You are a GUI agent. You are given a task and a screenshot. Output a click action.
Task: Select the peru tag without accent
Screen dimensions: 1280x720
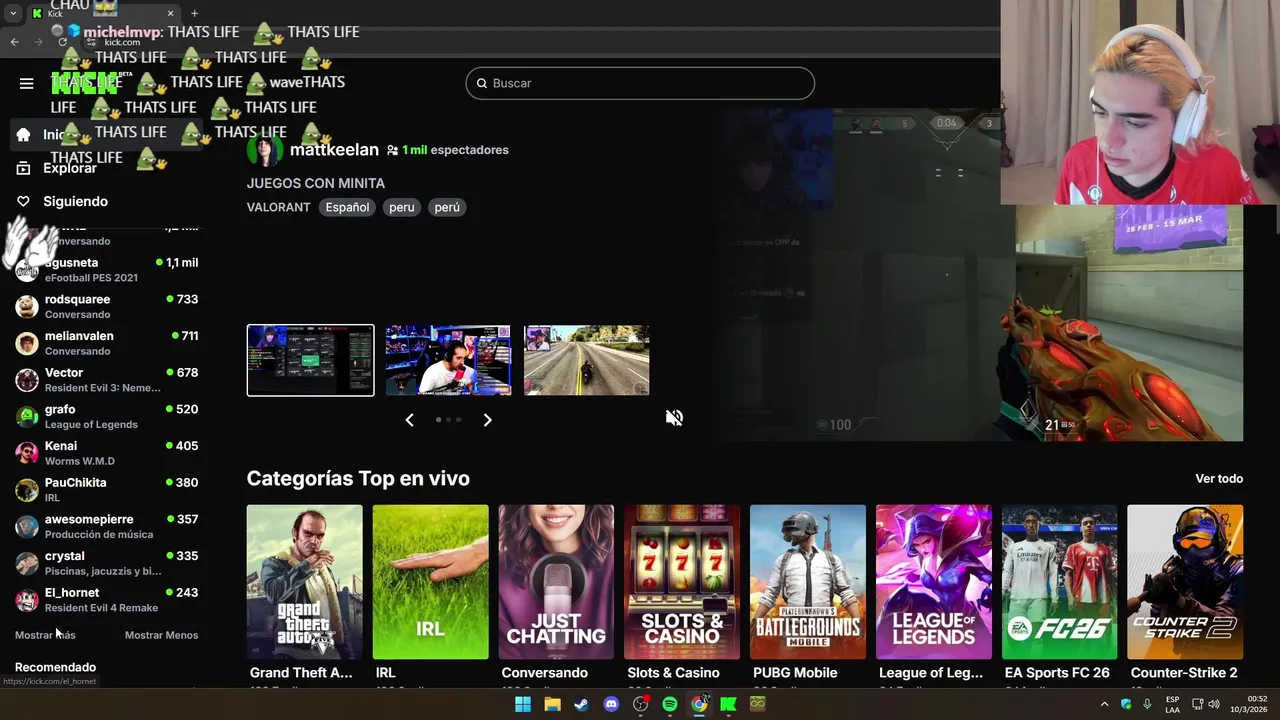tap(401, 207)
